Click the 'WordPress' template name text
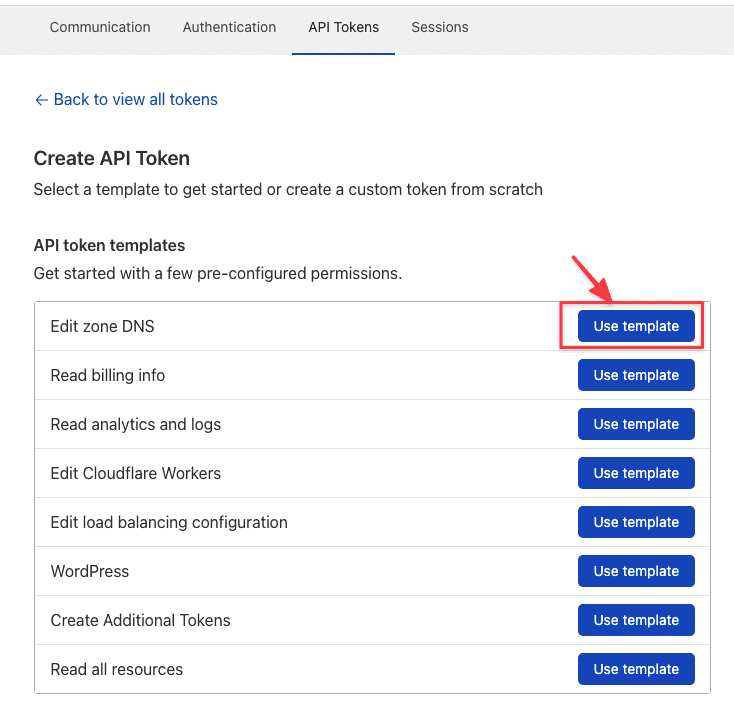The image size is (734, 719). click(90, 571)
